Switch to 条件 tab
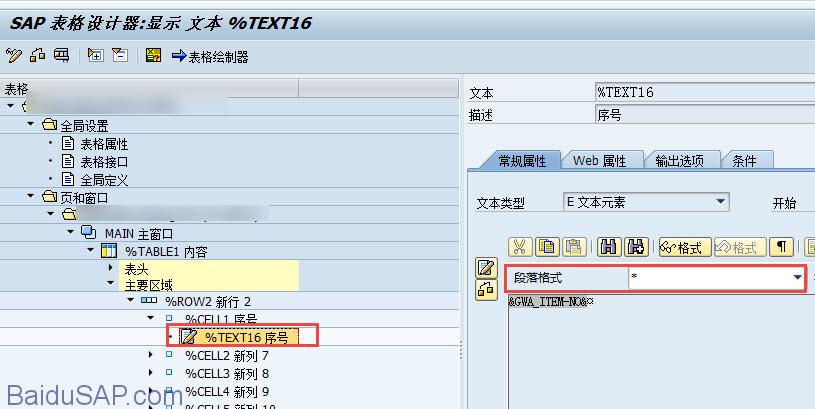This screenshot has width=815, height=409. pos(744,161)
